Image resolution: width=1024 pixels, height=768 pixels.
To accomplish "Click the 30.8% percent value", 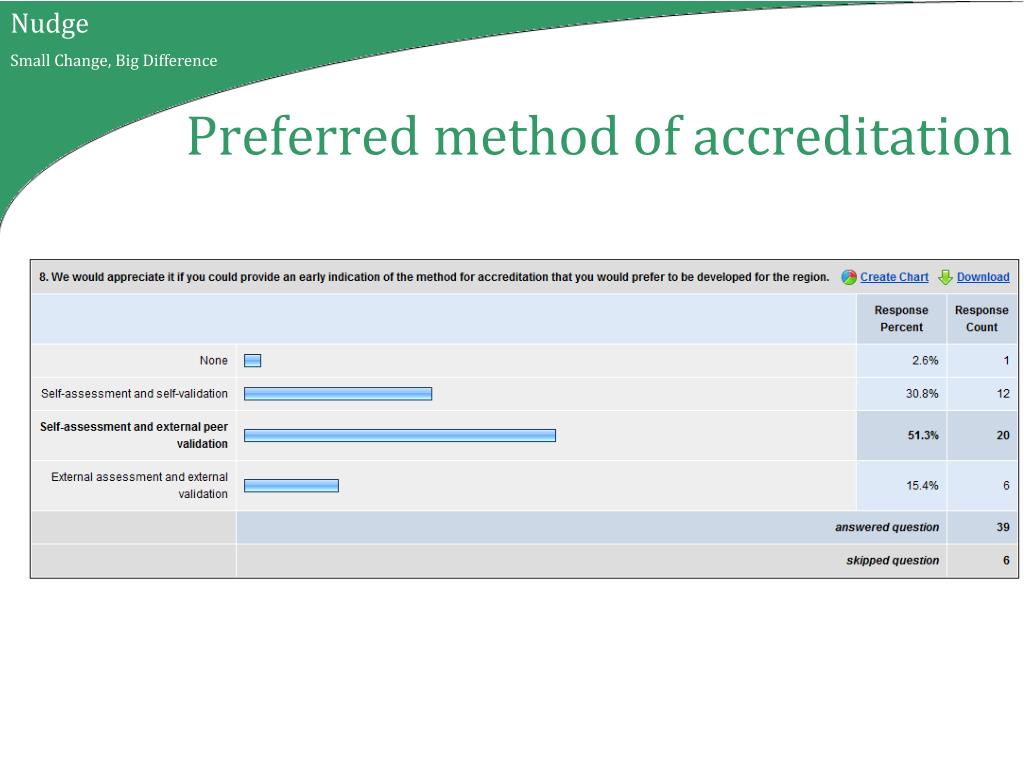I will pos(921,394).
